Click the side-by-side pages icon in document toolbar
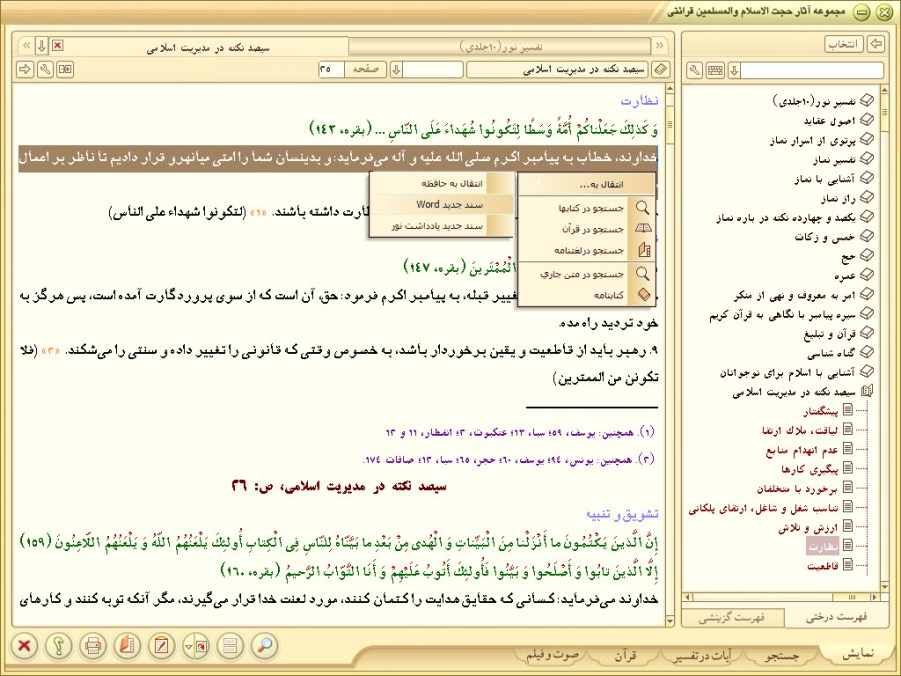Screen dimensions: 901x676 pos(65,70)
